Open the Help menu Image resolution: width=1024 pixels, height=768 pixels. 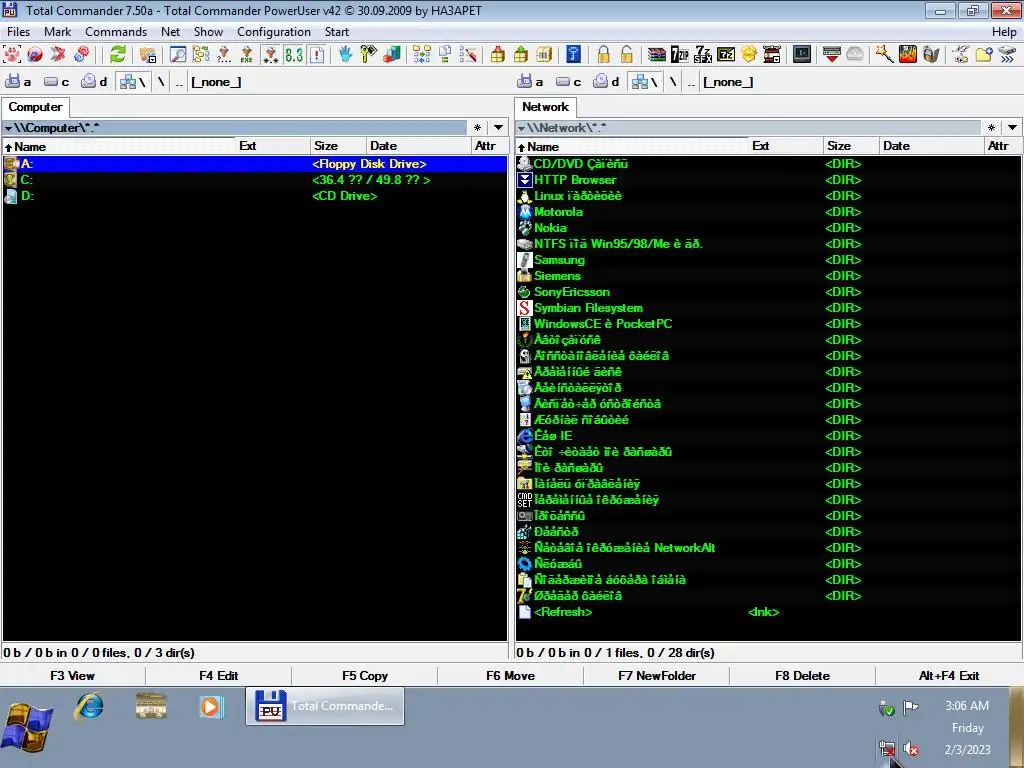point(1004,31)
